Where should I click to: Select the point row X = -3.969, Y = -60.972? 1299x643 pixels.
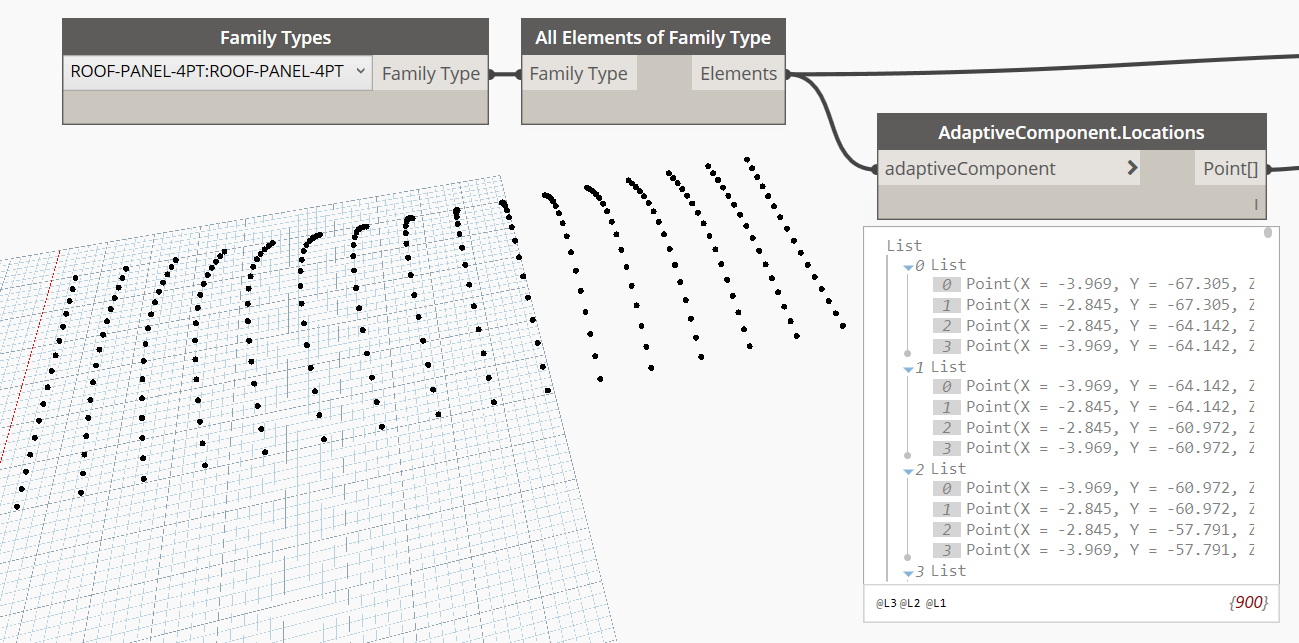(x=1093, y=488)
